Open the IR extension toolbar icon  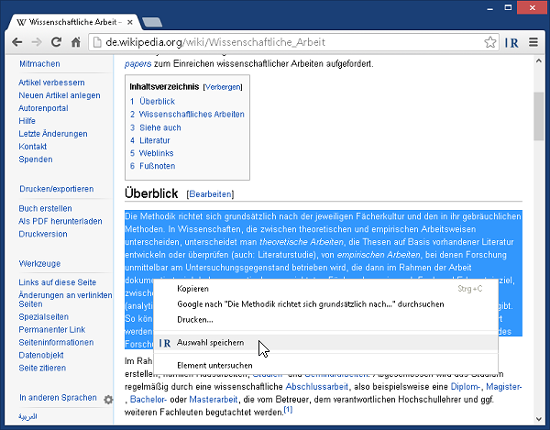point(511,43)
